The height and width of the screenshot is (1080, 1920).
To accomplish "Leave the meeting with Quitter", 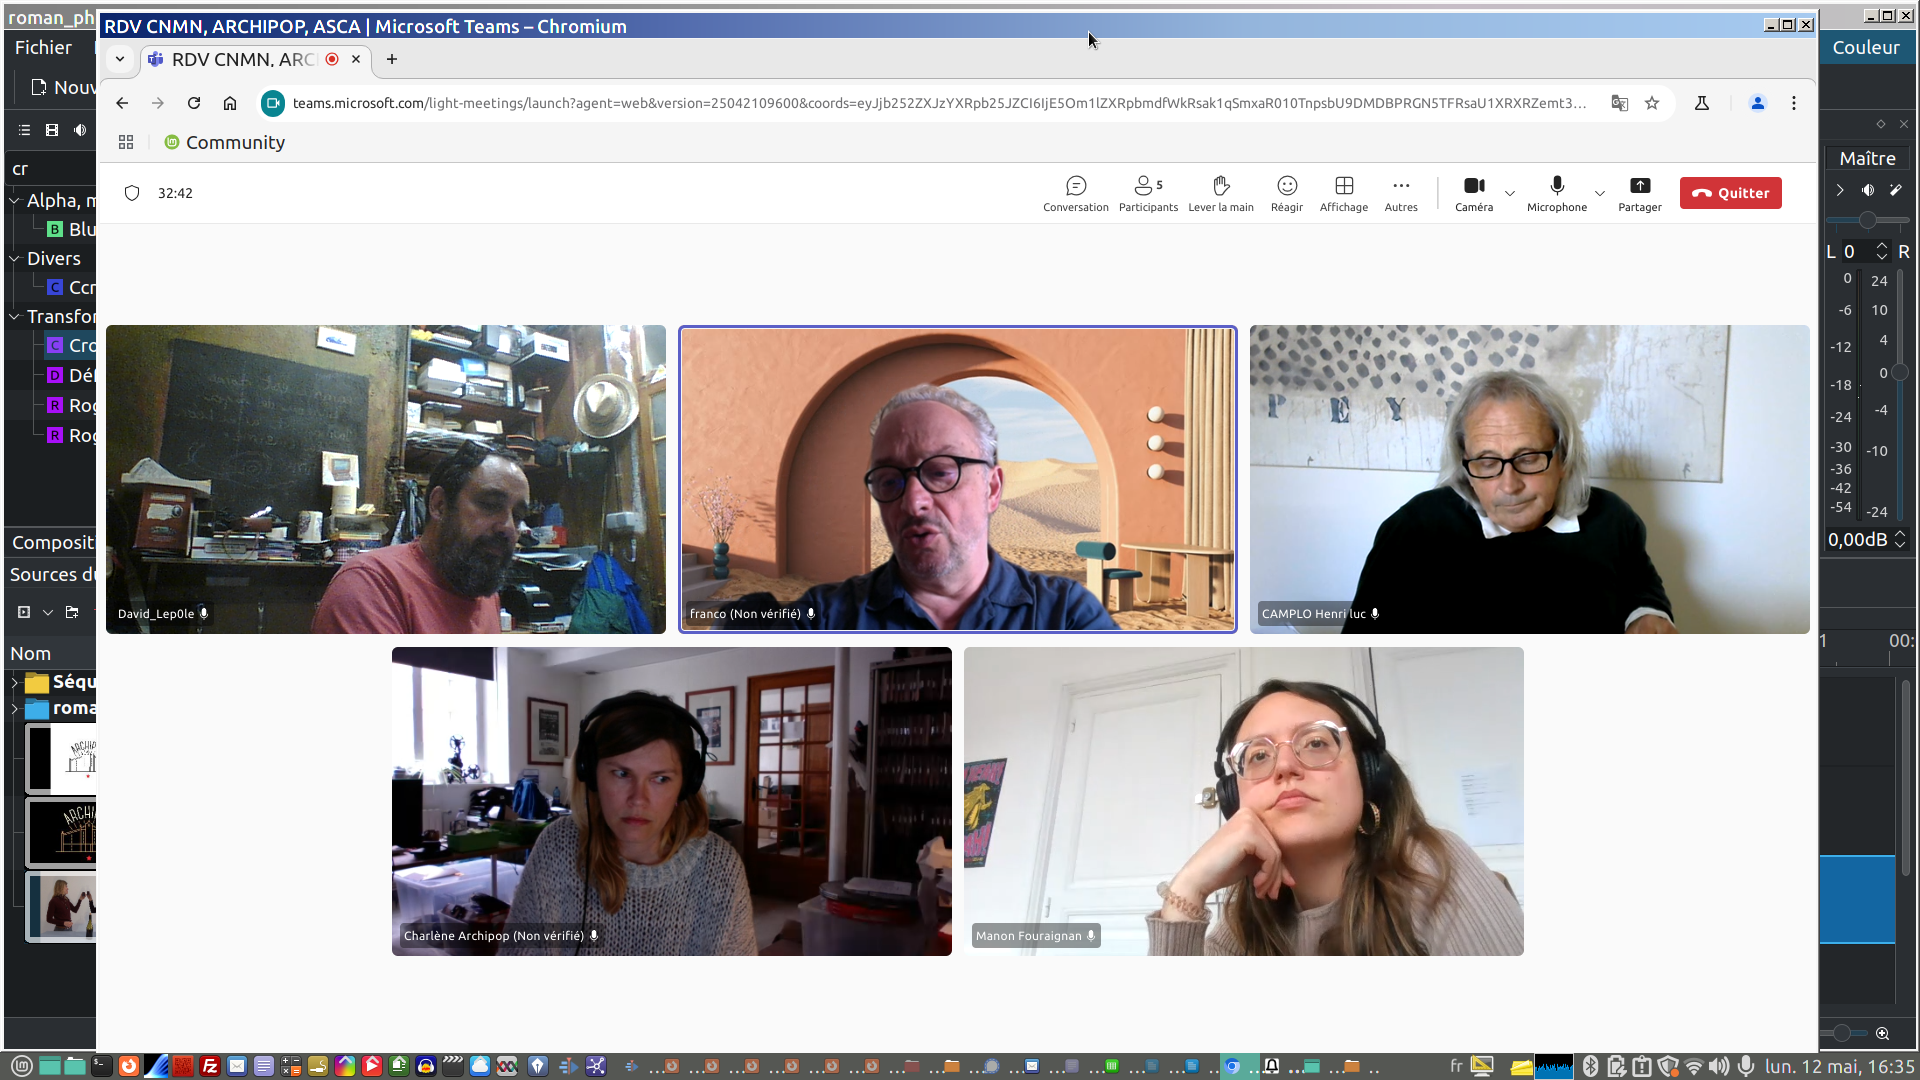I will coord(1730,193).
